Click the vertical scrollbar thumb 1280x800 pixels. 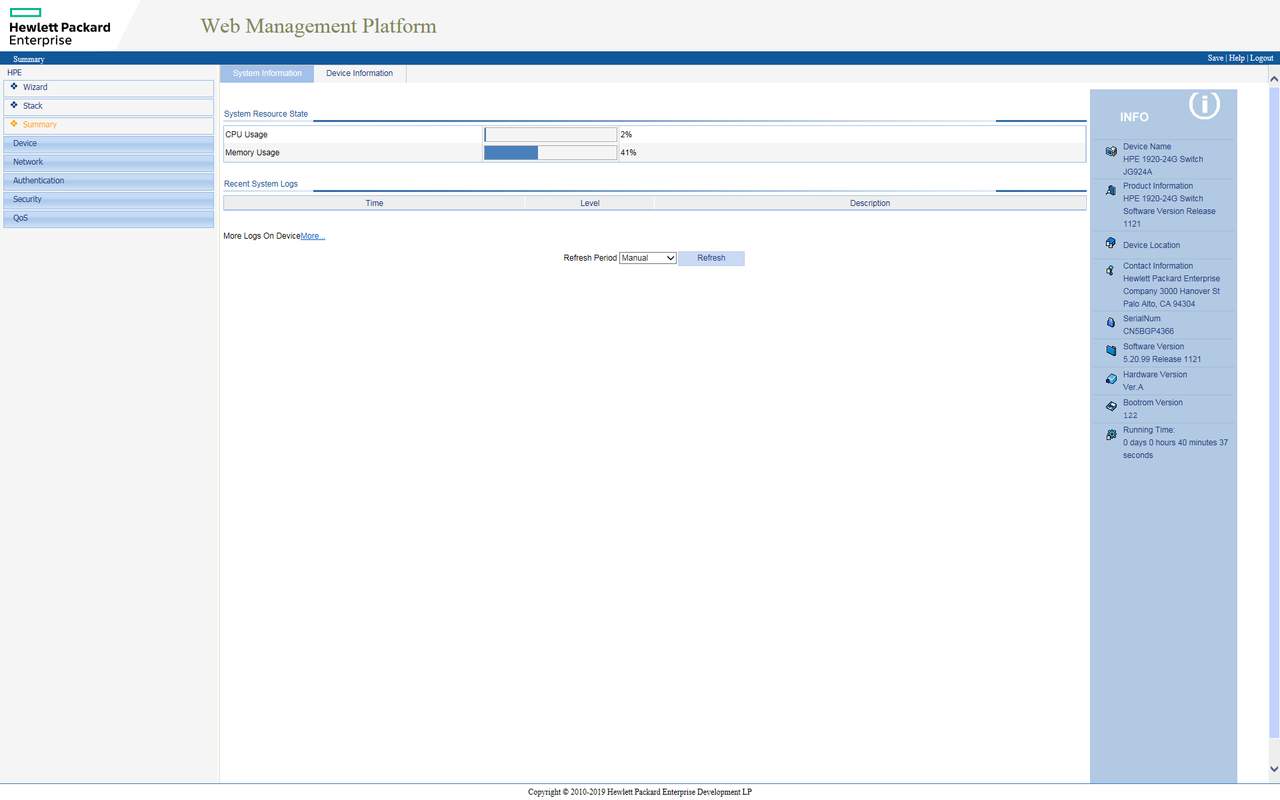tap(1274, 412)
